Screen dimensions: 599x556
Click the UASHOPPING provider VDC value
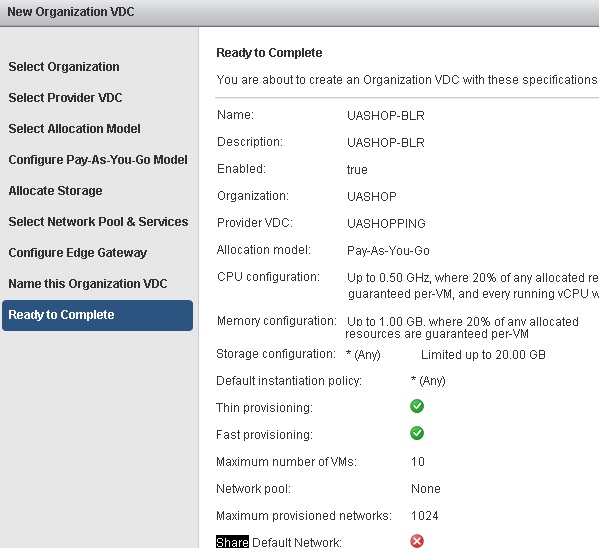point(386,224)
